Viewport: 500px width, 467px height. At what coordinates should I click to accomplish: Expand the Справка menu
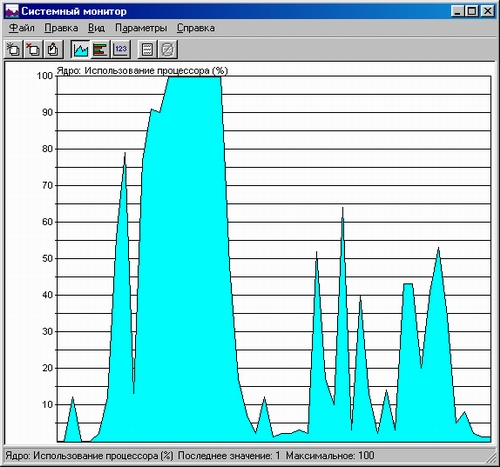click(x=196, y=28)
